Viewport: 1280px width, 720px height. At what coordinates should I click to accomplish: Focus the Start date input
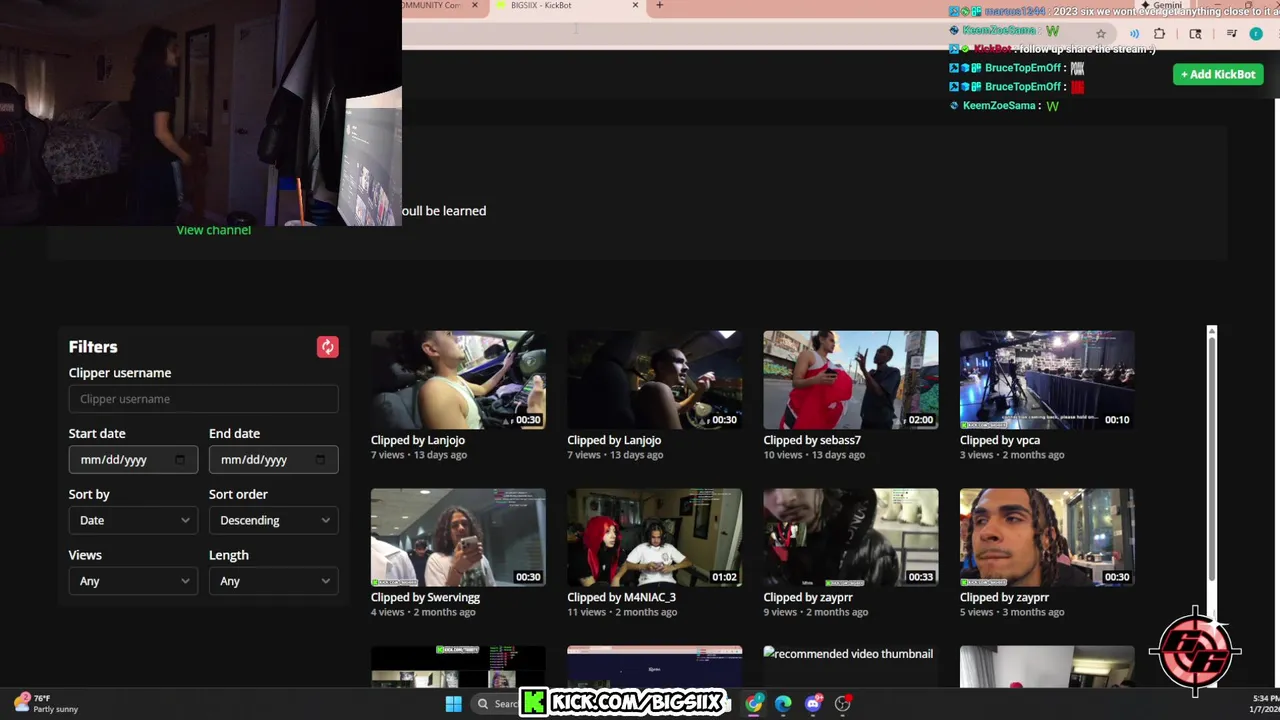133,460
